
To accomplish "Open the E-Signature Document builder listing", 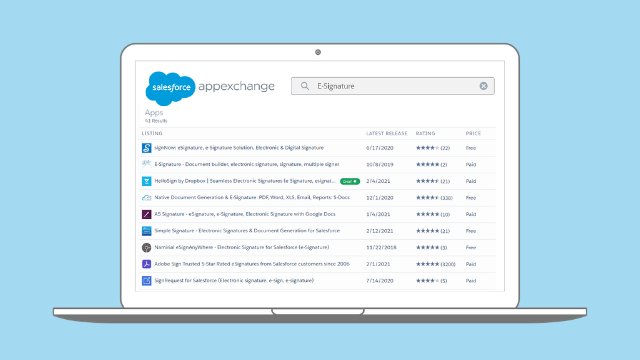I will pyautogui.click(x=247, y=164).
